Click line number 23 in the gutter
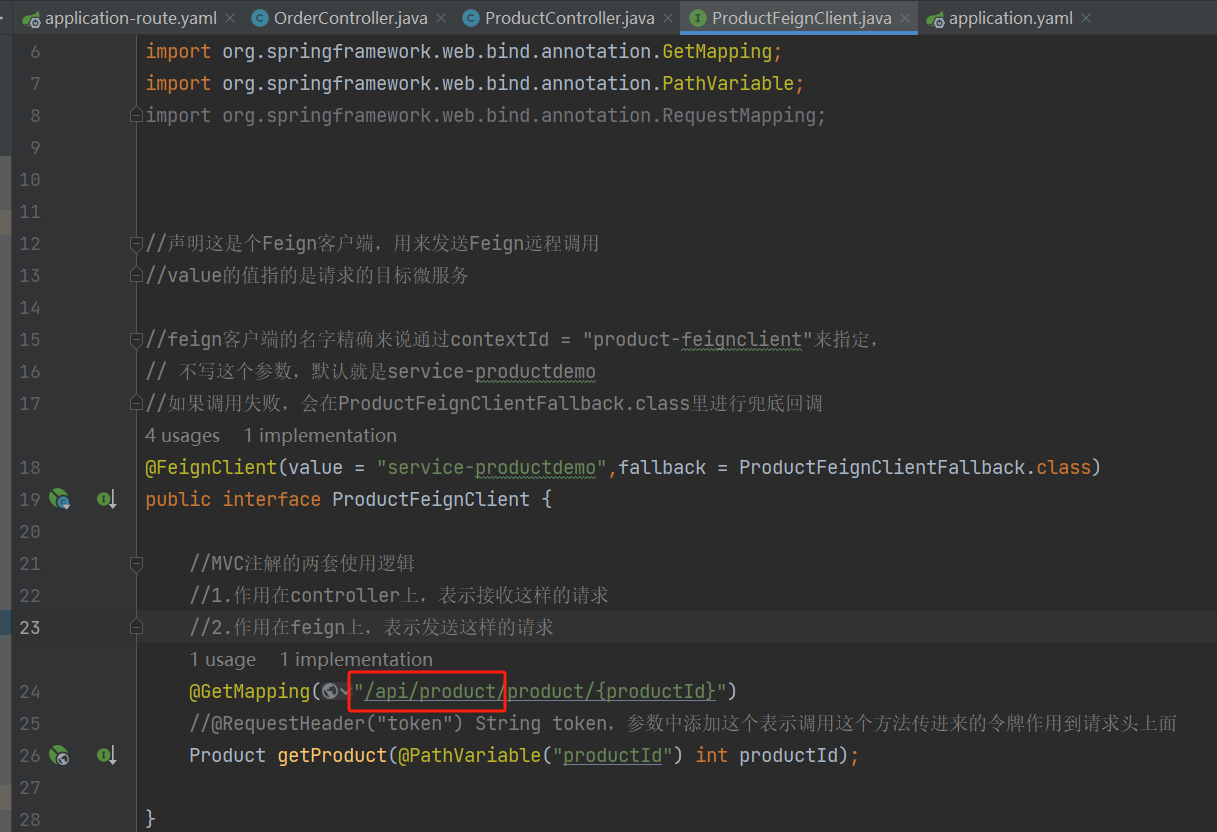The width and height of the screenshot is (1217, 832). pyautogui.click(x=30, y=627)
